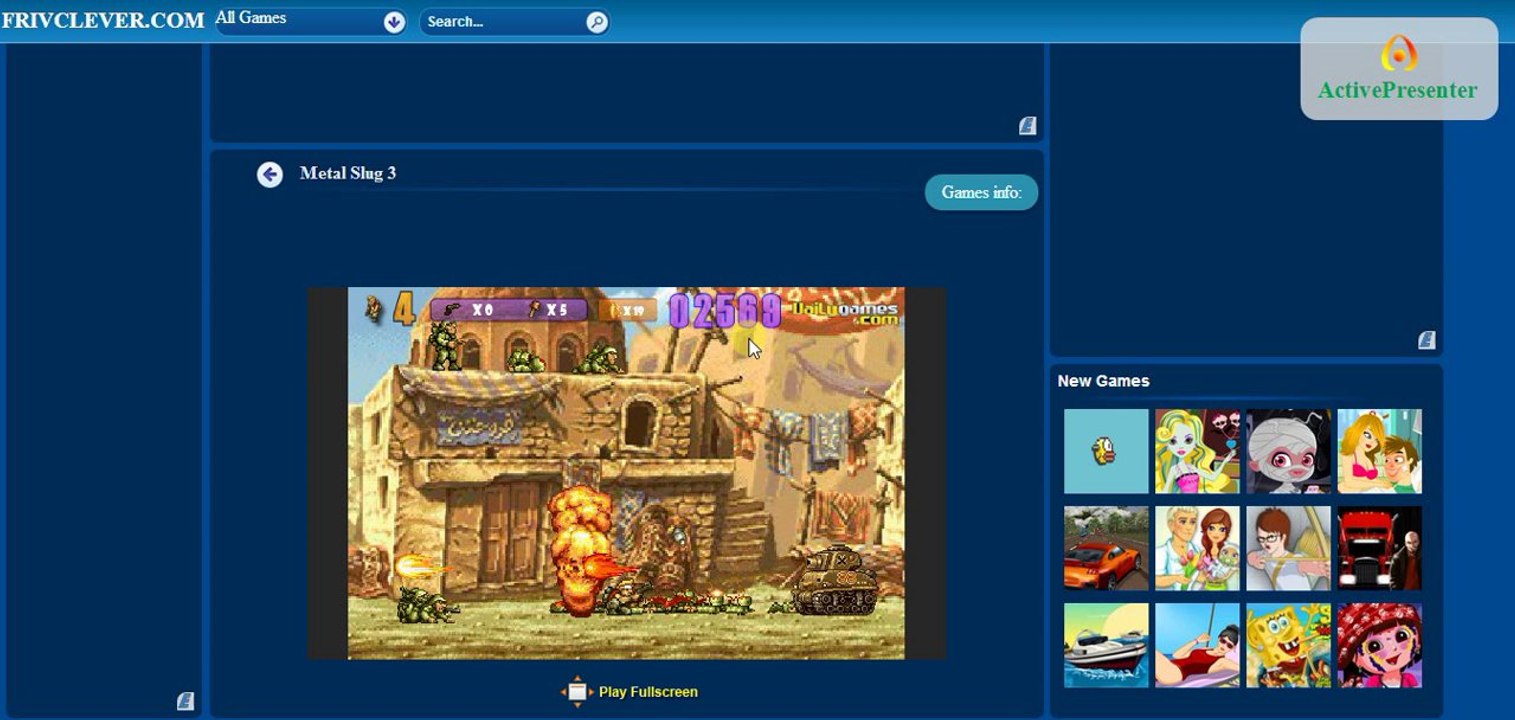Click the Metal Slug 3 title text
The height and width of the screenshot is (720, 1515).
pos(348,173)
